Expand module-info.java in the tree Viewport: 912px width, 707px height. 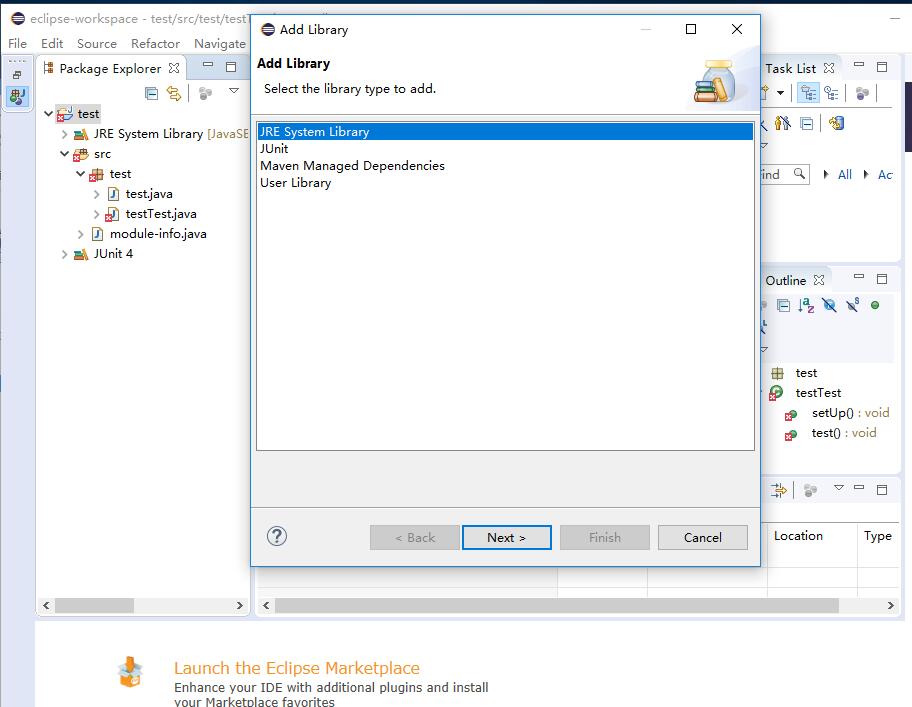pos(80,234)
